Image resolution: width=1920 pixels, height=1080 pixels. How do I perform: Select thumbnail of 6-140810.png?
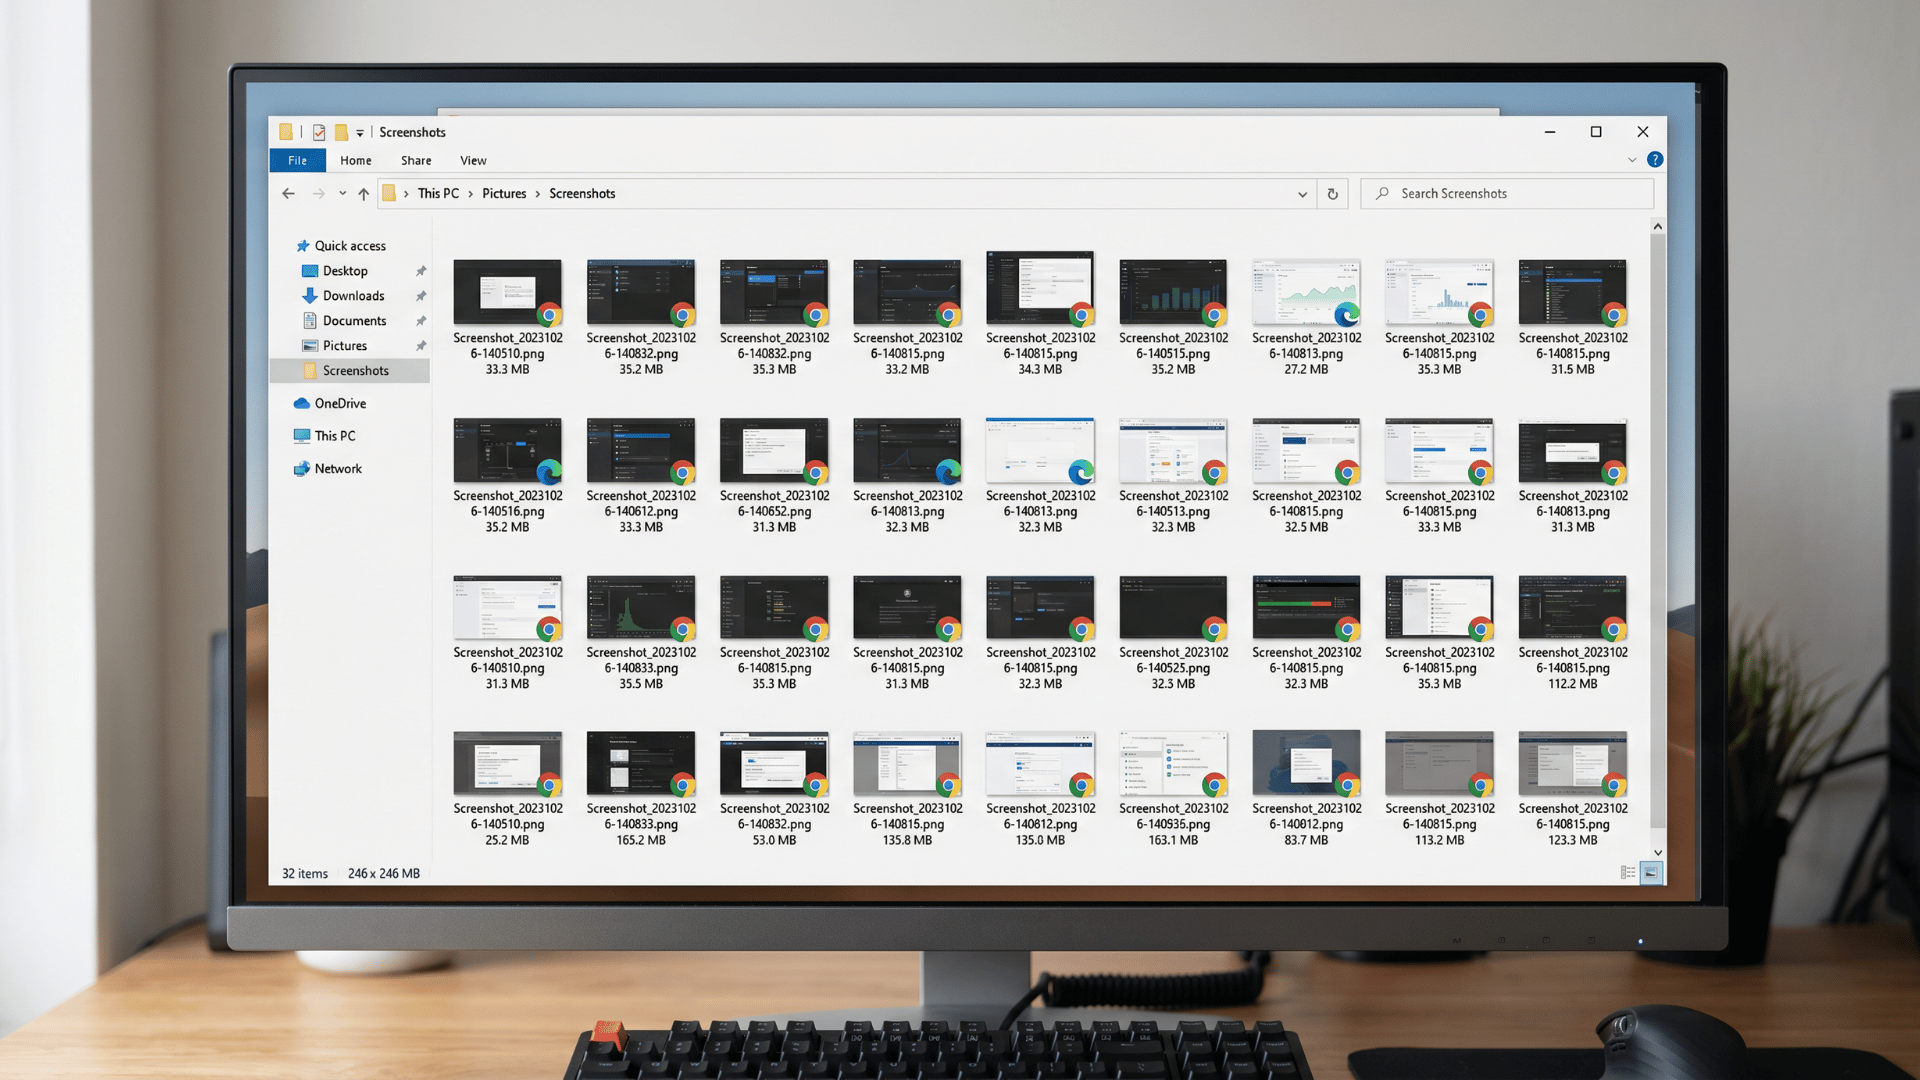507,607
